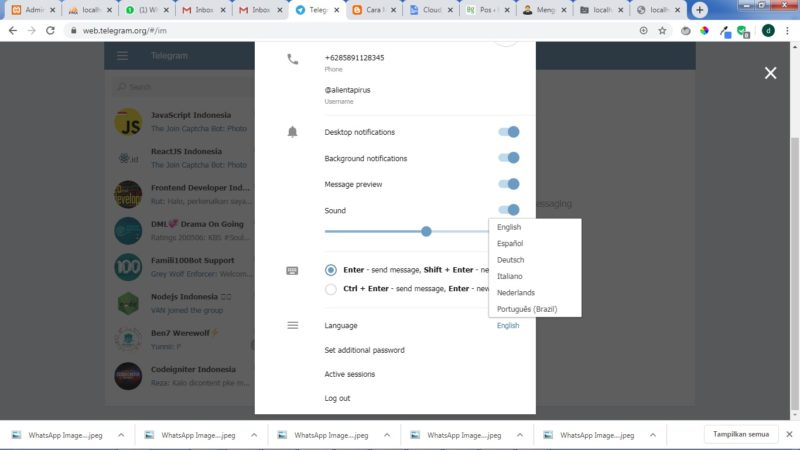
Task: Close the Telegram browser tab
Action: 336,10
